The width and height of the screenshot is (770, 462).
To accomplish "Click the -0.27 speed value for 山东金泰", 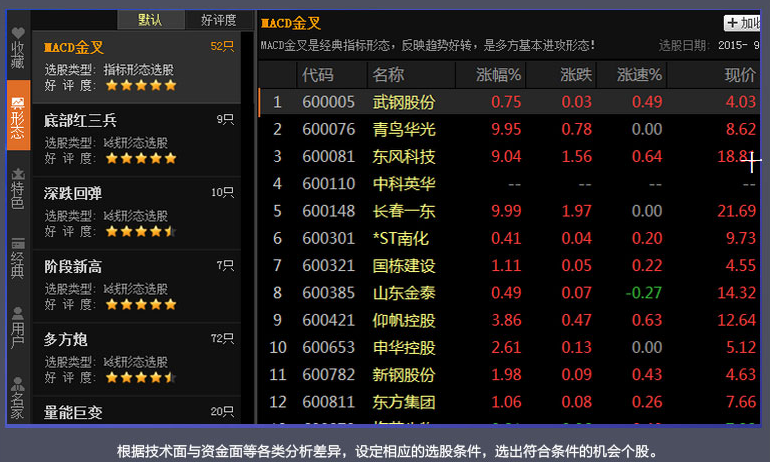I will pyautogui.click(x=643, y=293).
